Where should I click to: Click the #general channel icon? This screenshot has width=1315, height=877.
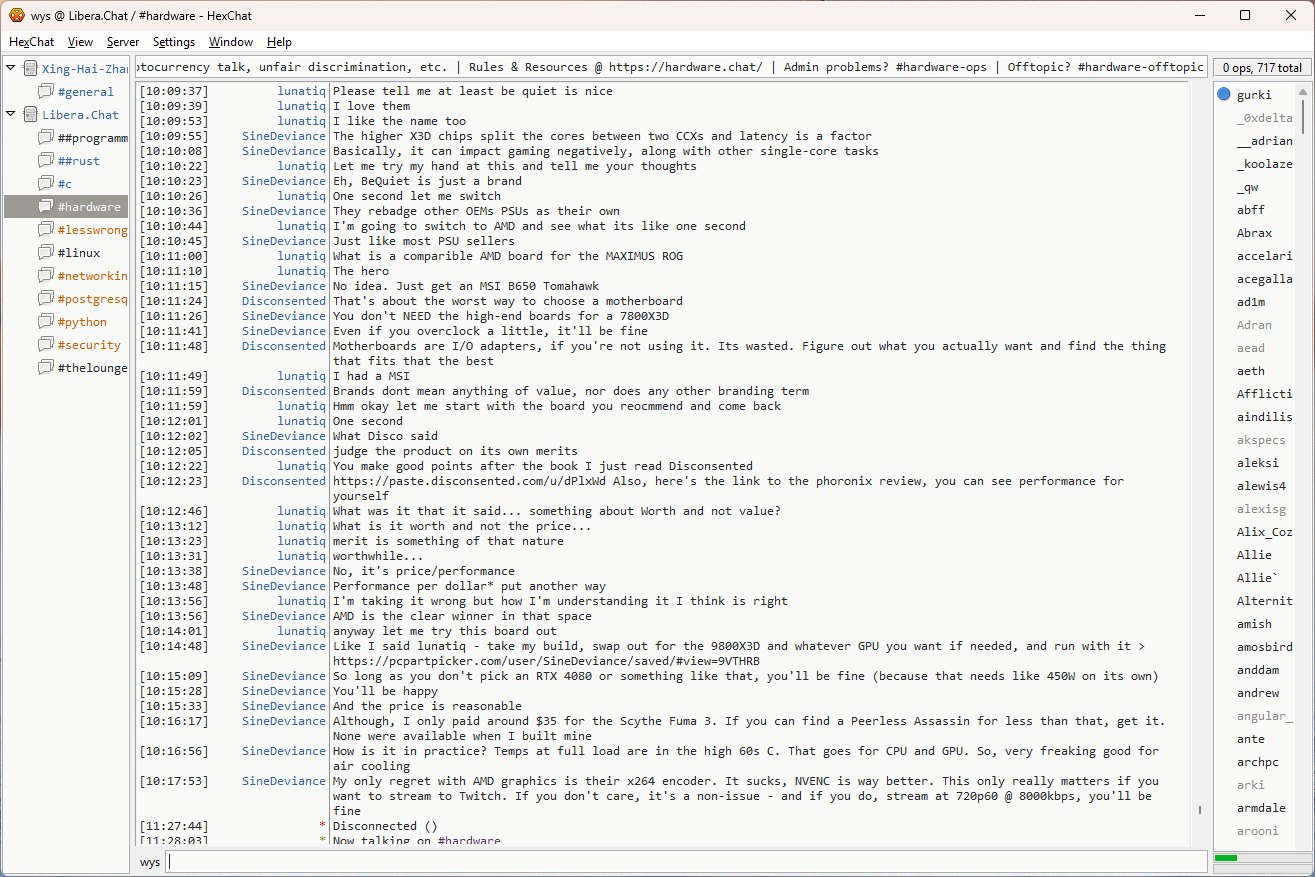[46, 92]
